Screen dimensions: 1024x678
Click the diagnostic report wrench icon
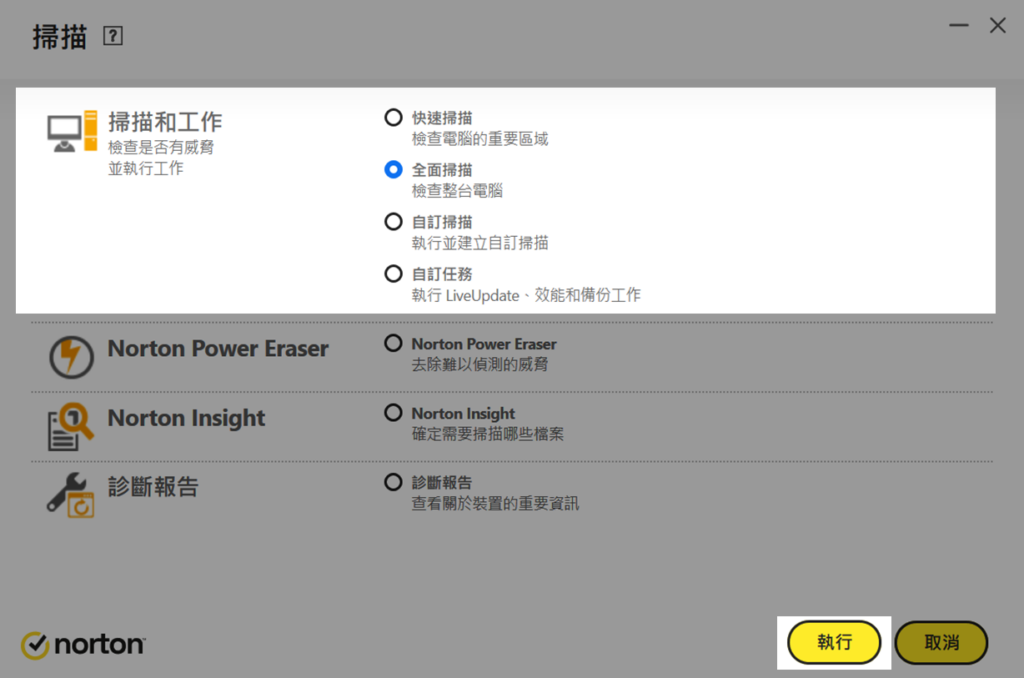[71, 495]
